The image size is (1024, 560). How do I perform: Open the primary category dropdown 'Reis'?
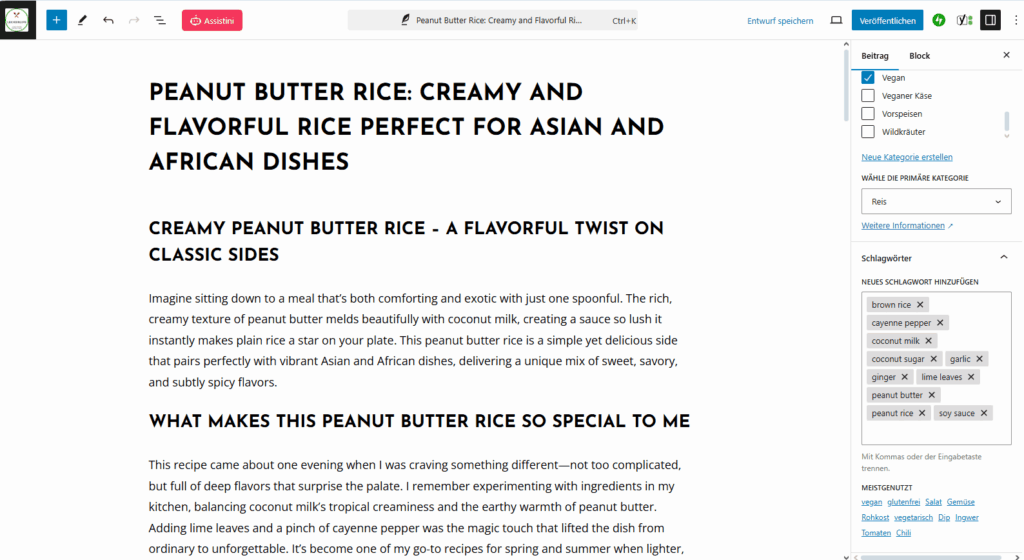(936, 202)
